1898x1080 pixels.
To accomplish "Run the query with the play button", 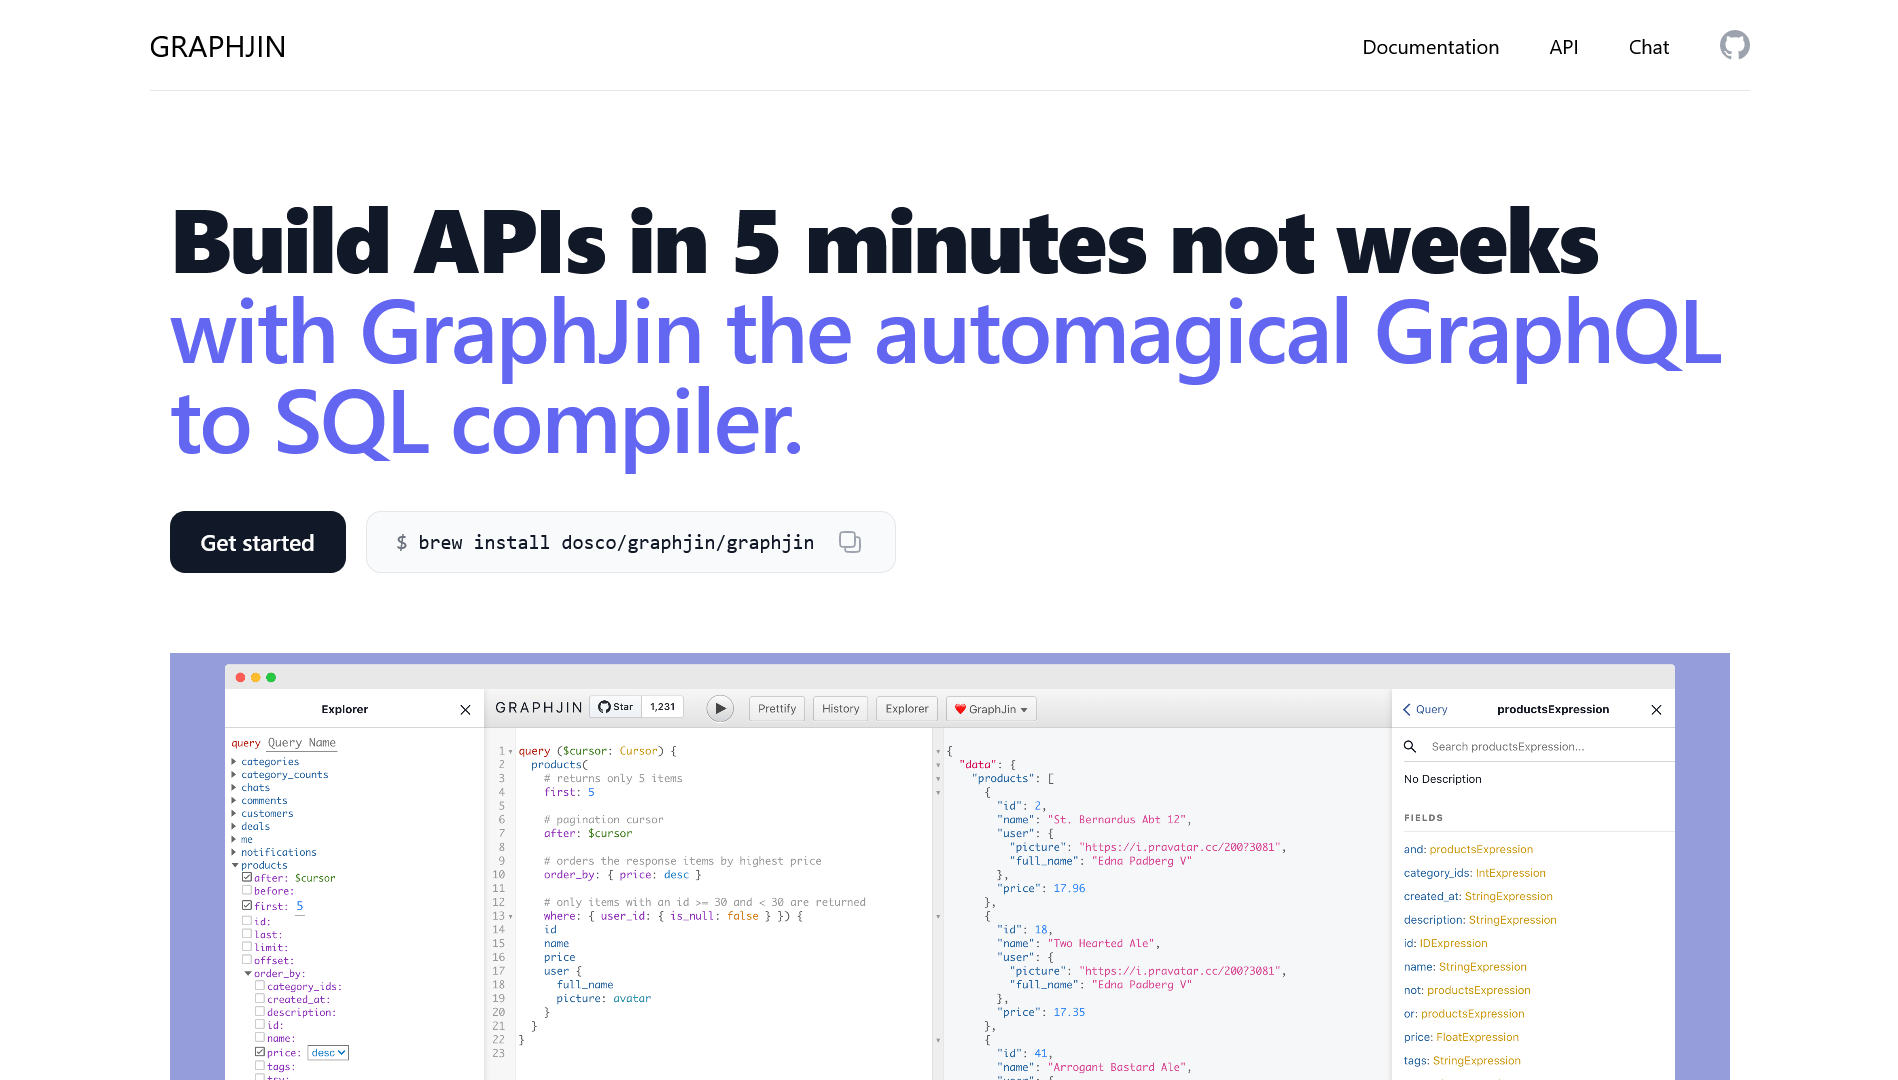I will [720, 709].
